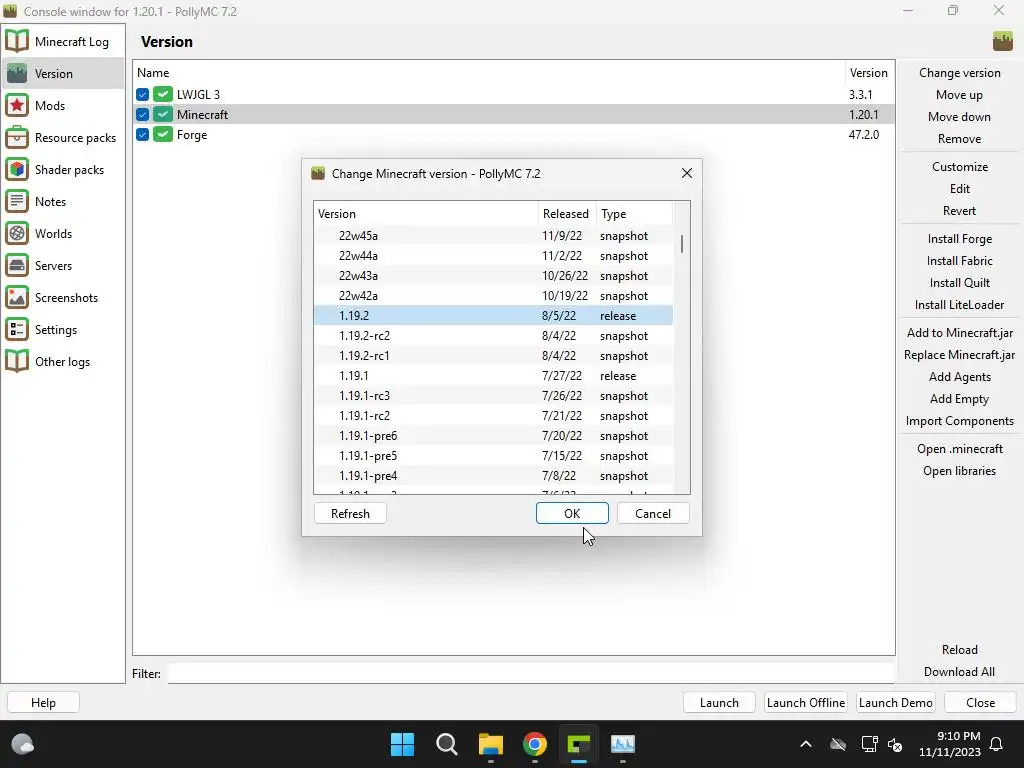This screenshot has width=1024, height=768.
Task: Click Change version in right panel
Action: (x=959, y=72)
